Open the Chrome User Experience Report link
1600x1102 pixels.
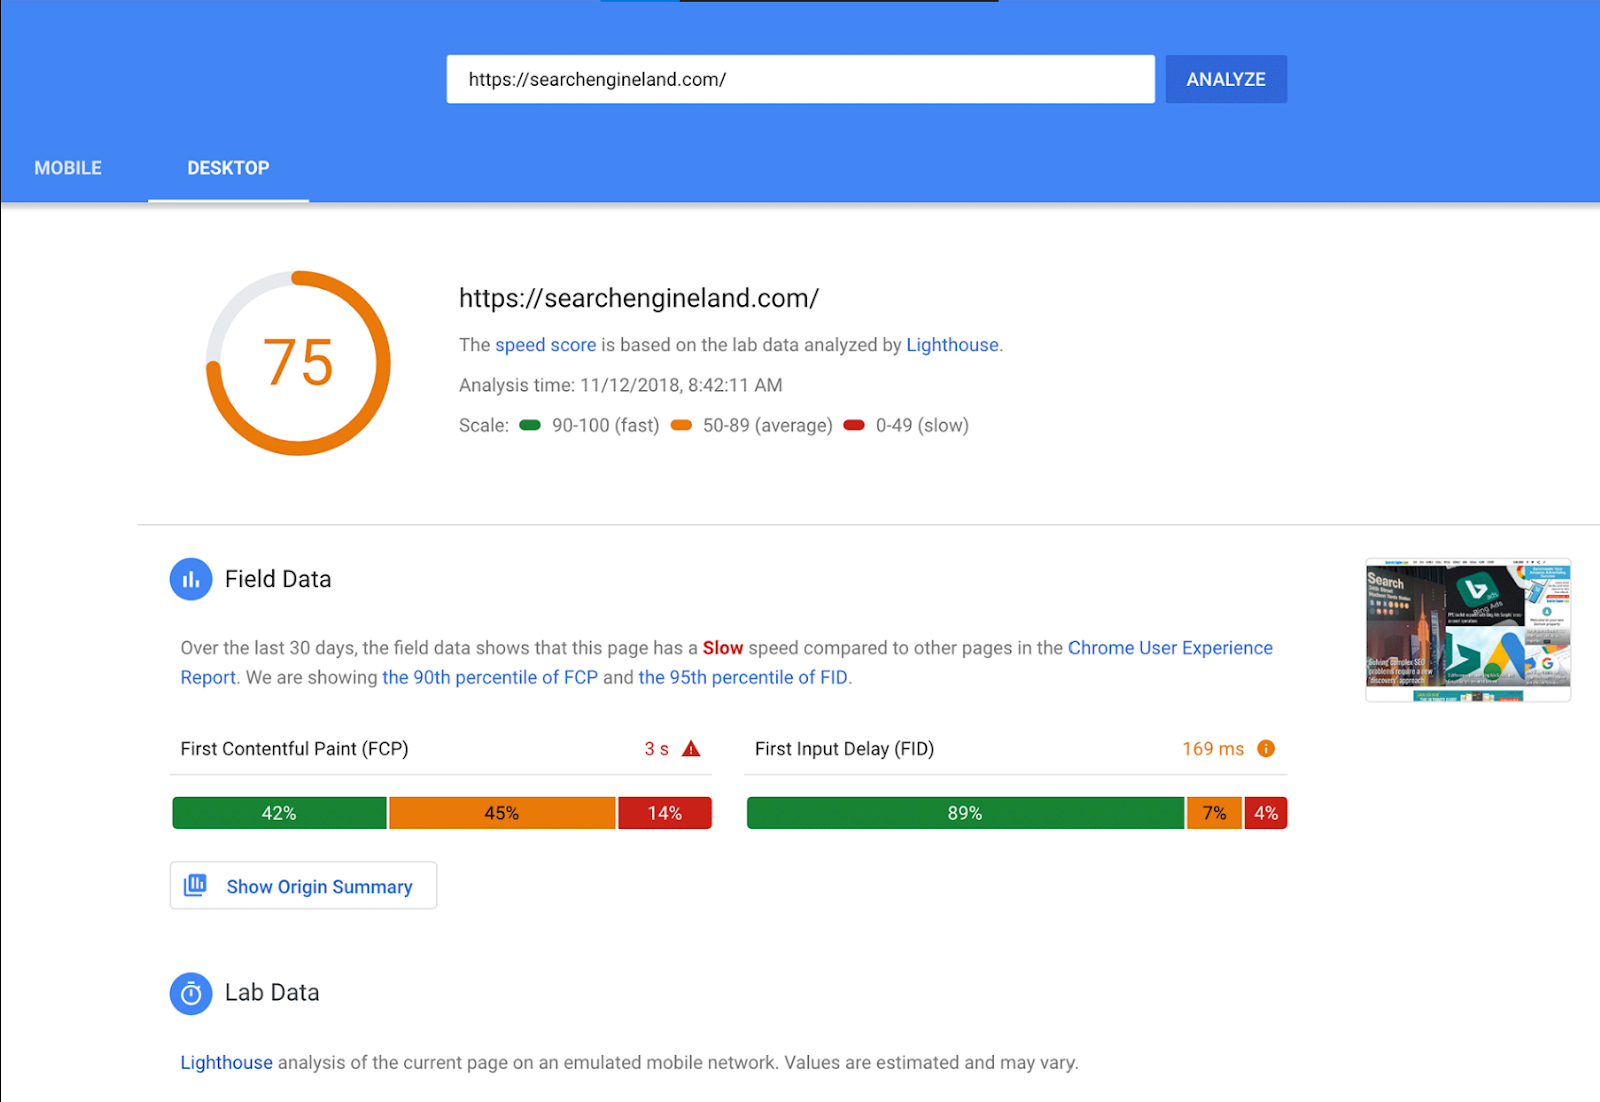coord(726,662)
